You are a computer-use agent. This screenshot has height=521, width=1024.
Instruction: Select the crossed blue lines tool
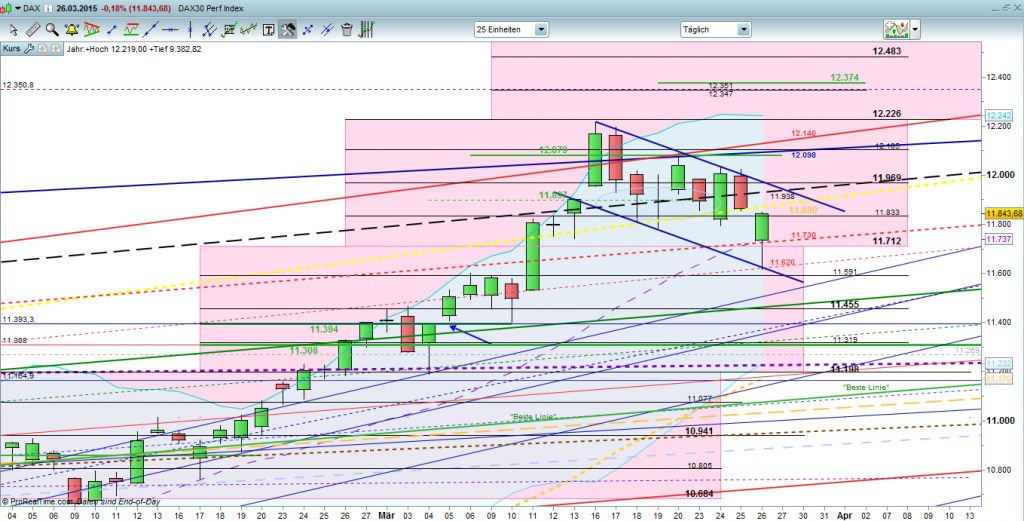(x=327, y=29)
